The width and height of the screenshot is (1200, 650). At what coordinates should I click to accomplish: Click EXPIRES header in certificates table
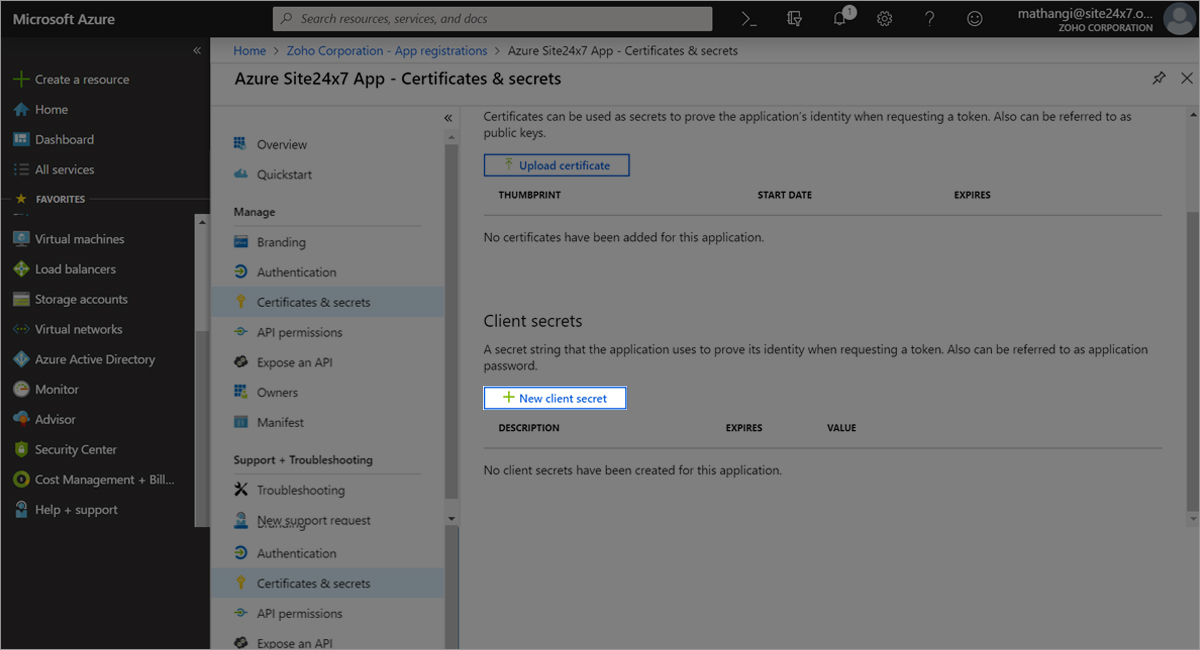pos(972,195)
